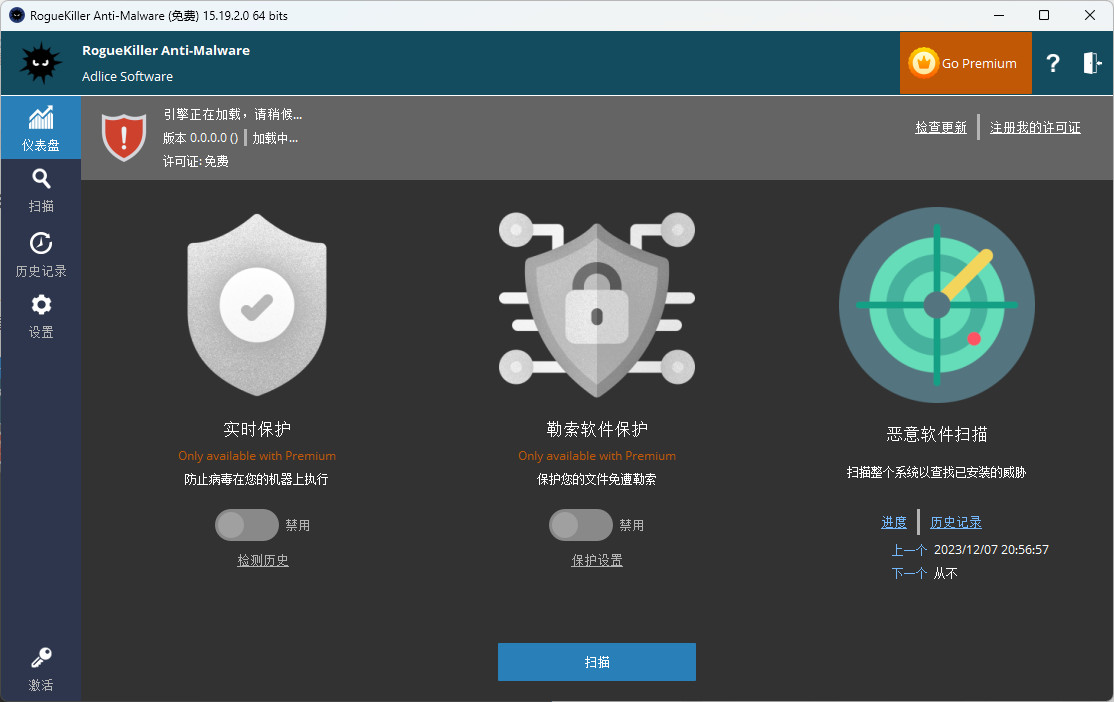Click the date 2023/12/07 20:56:57
Image resolution: width=1114 pixels, height=702 pixels.
(991, 550)
